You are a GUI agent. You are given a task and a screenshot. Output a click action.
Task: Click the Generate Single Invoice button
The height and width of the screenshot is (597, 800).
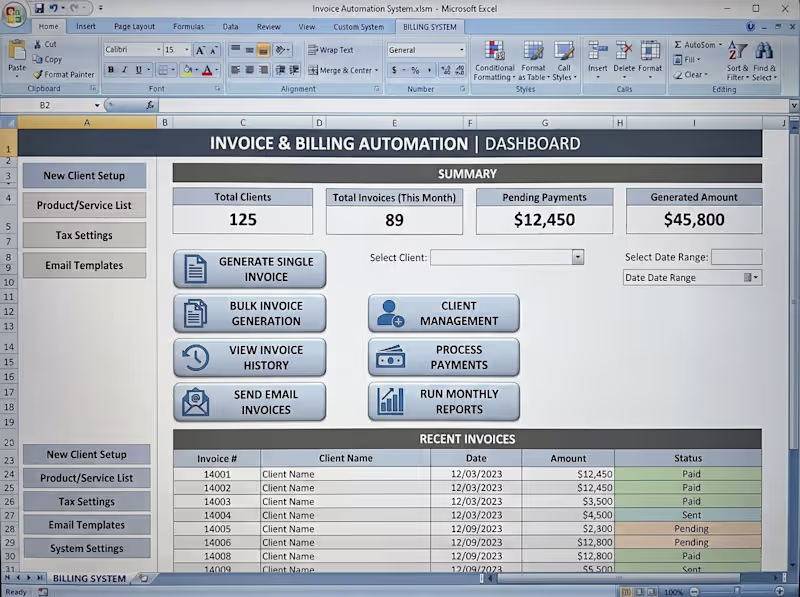[x=249, y=269]
